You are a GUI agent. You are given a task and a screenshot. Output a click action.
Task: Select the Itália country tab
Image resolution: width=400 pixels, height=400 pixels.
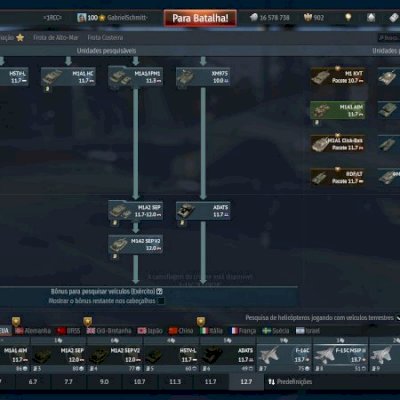pyautogui.click(x=211, y=331)
